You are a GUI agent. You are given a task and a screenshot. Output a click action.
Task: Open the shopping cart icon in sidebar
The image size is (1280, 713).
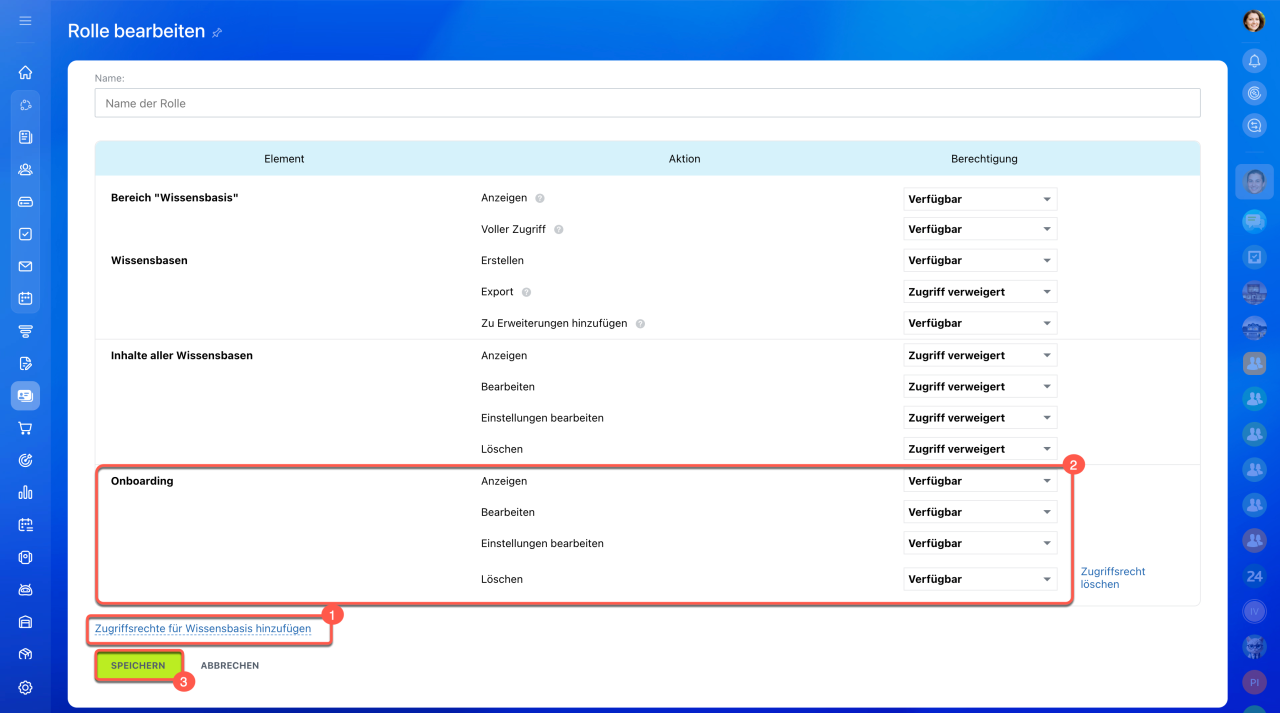(x=25, y=428)
